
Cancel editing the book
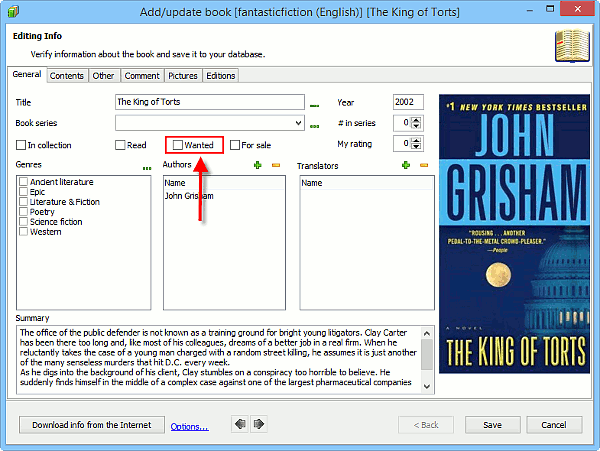(x=554, y=425)
